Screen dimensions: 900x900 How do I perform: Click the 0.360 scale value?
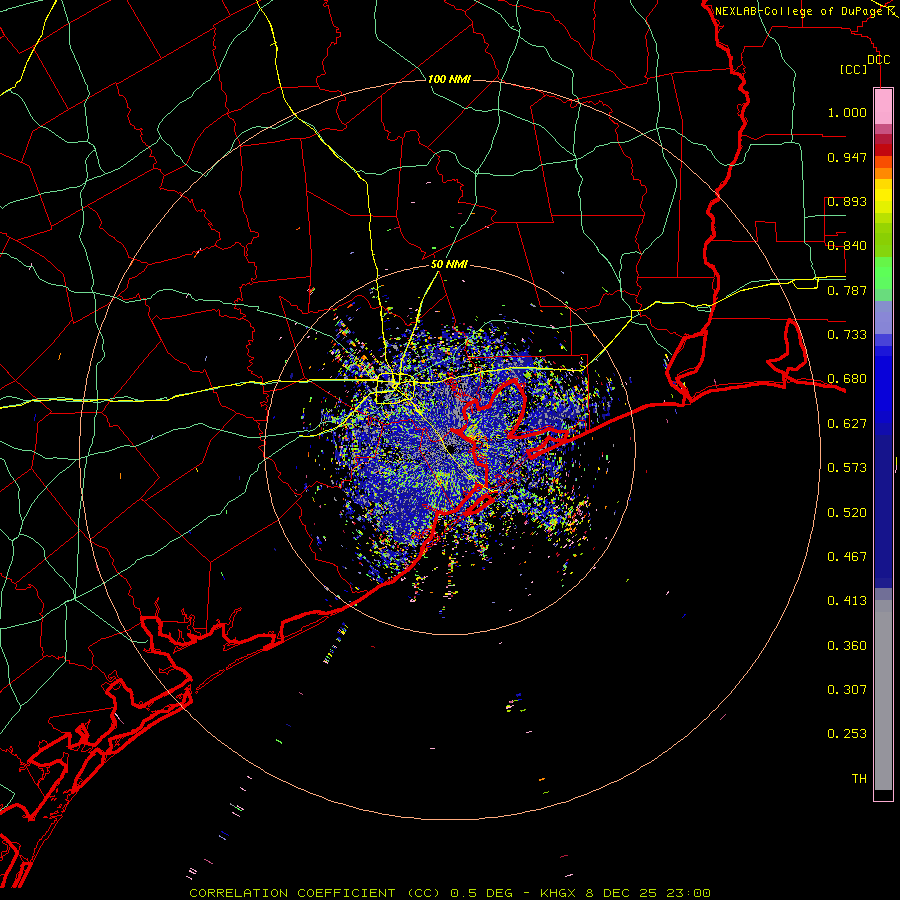(x=847, y=646)
